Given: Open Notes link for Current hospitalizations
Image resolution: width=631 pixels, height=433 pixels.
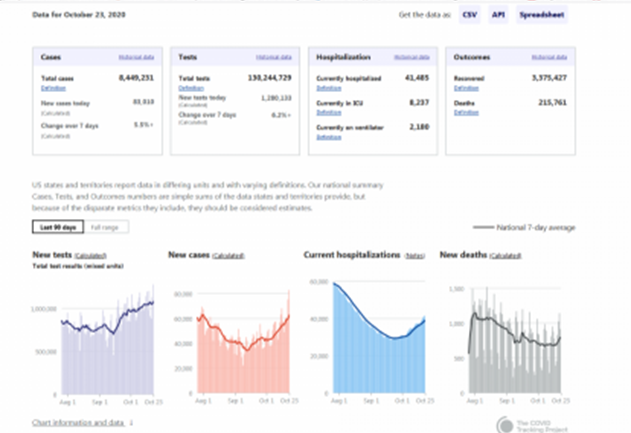Looking at the screenshot, I should click(414, 257).
